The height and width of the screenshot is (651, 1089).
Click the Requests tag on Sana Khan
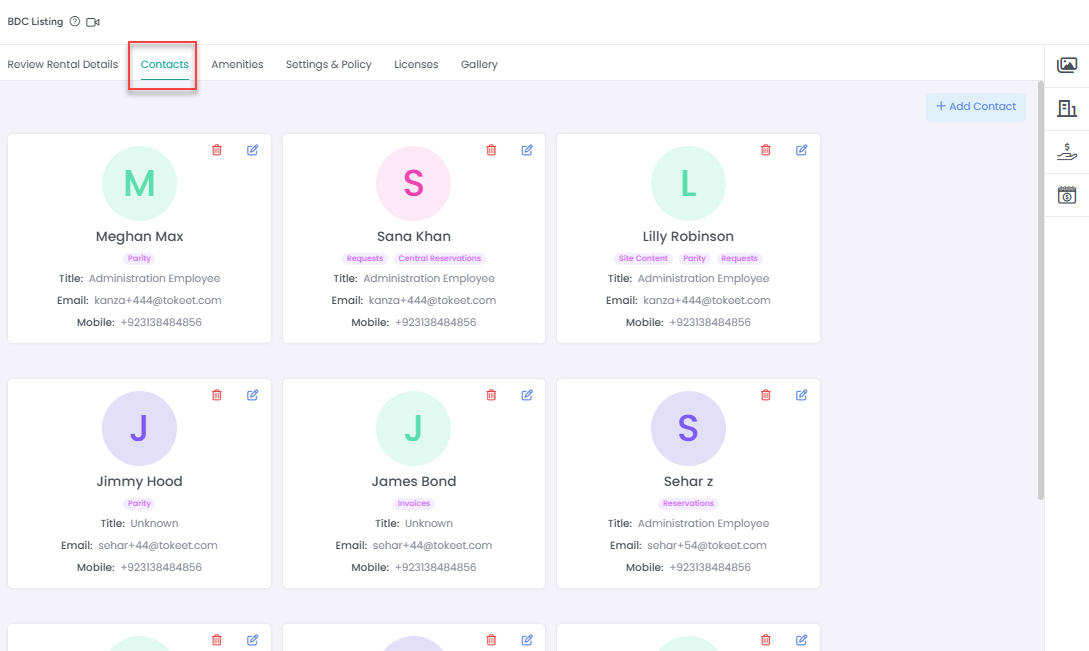(x=365, y=258)
